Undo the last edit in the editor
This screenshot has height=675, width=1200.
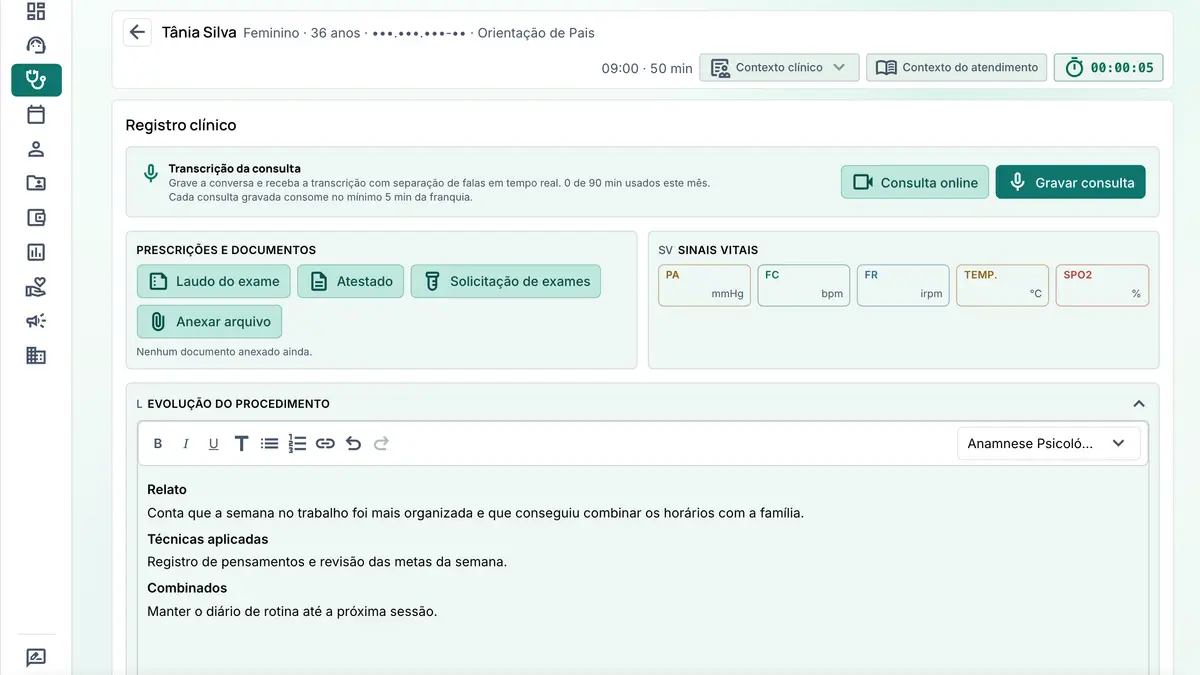pyautogui.click(x=353, y=443)
